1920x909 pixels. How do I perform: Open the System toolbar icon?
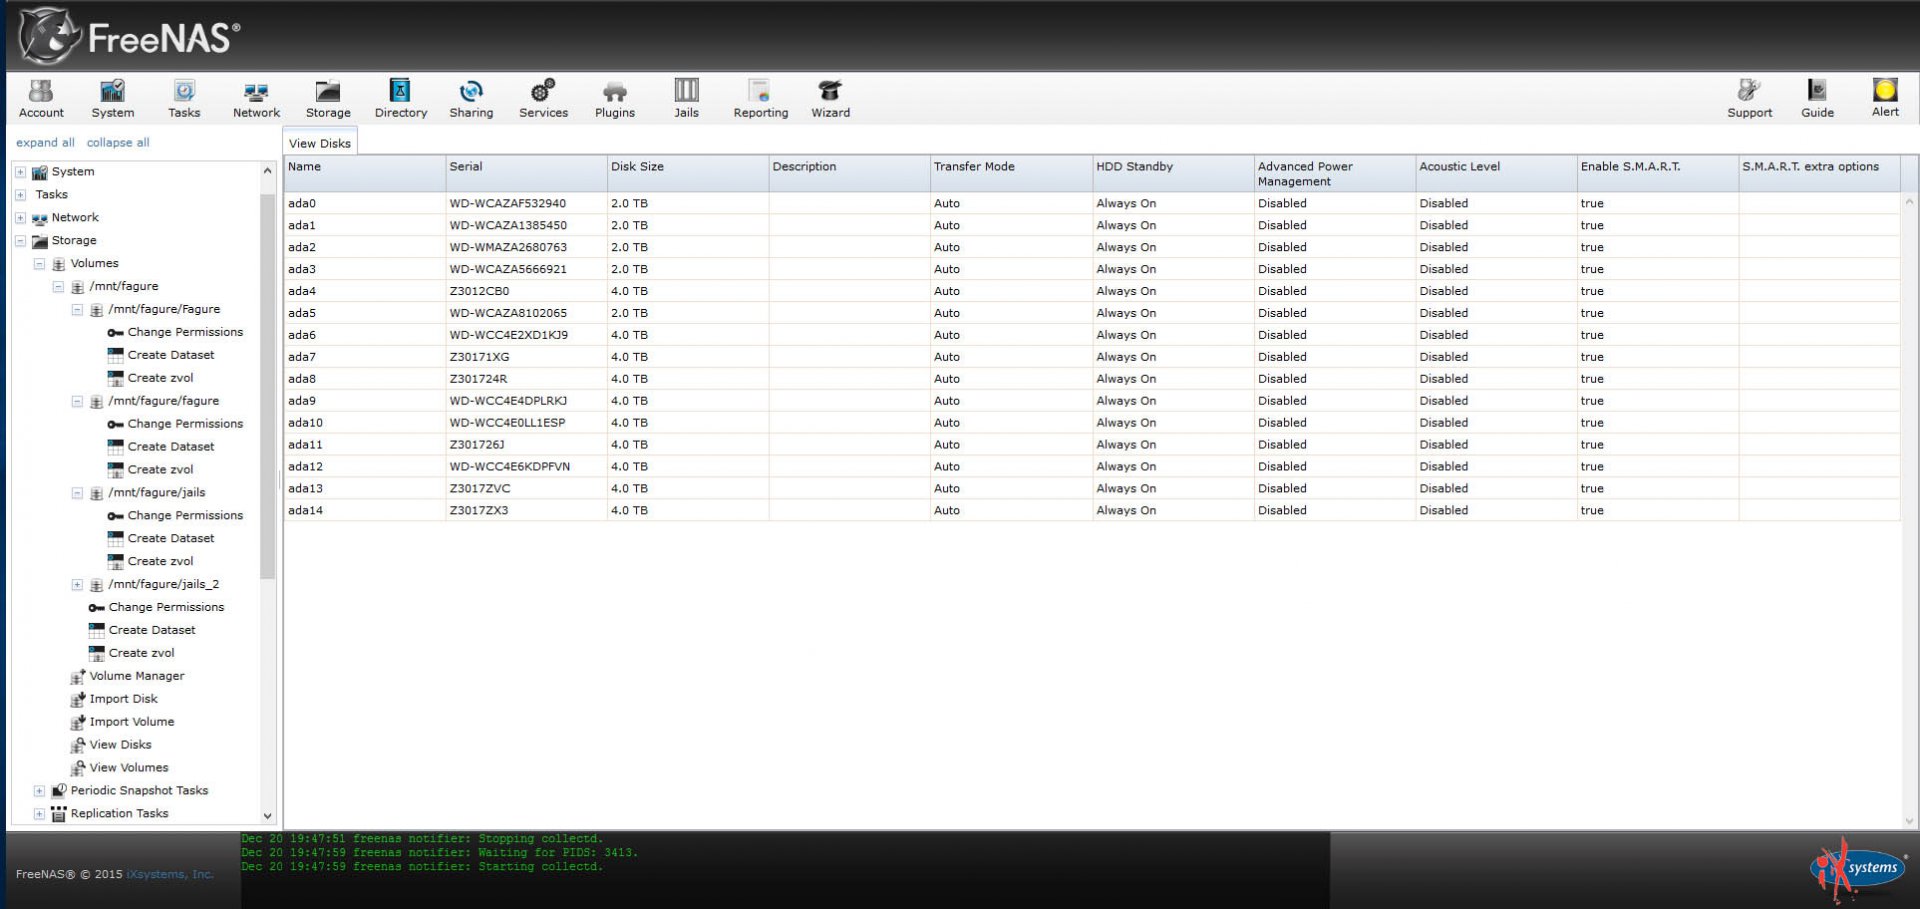(x=112, y=98)
